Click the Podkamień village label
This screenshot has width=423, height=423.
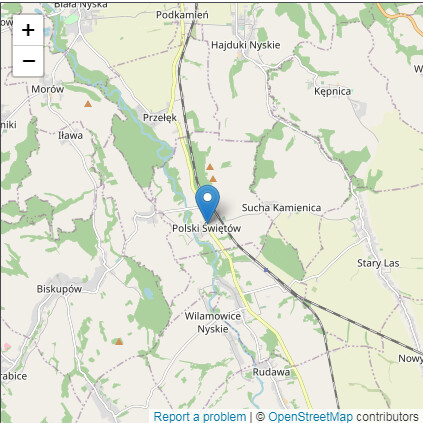pos(182,15)
